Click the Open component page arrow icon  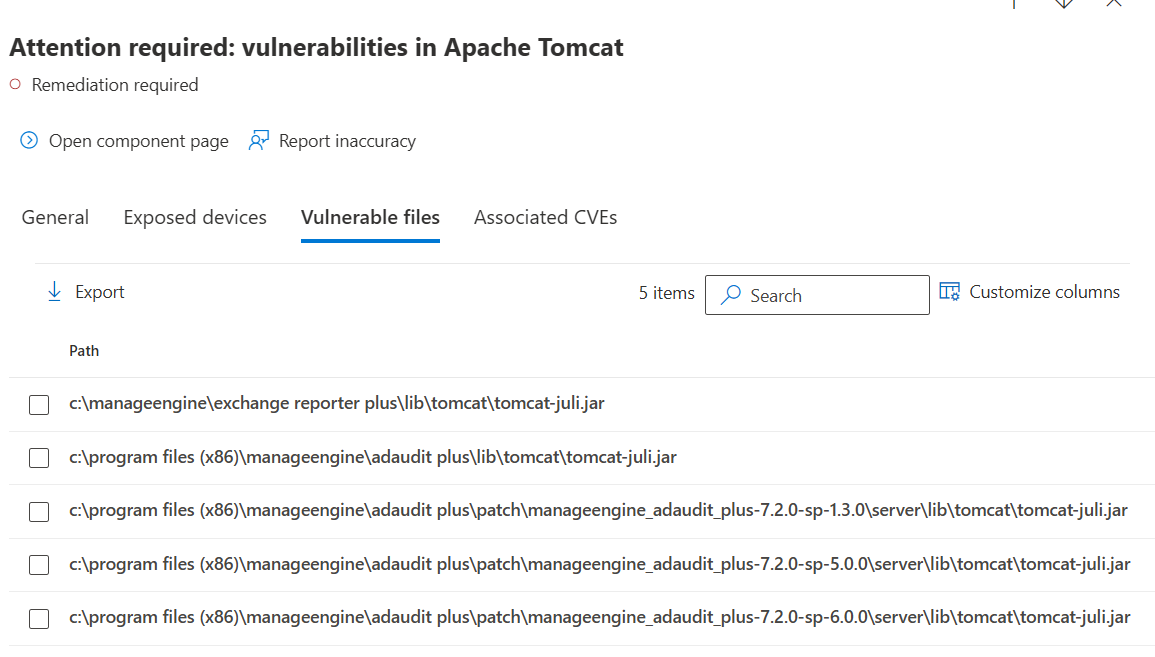point(29,141)
